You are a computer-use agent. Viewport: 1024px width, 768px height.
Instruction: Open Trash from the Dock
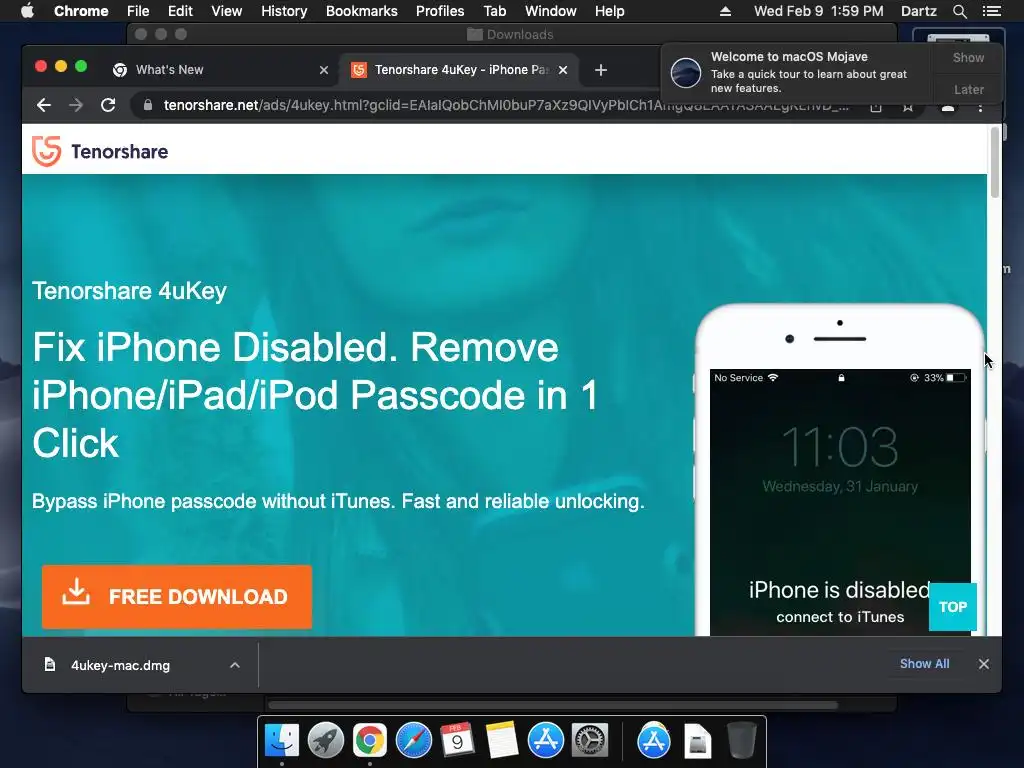click(x=741, y=741)
